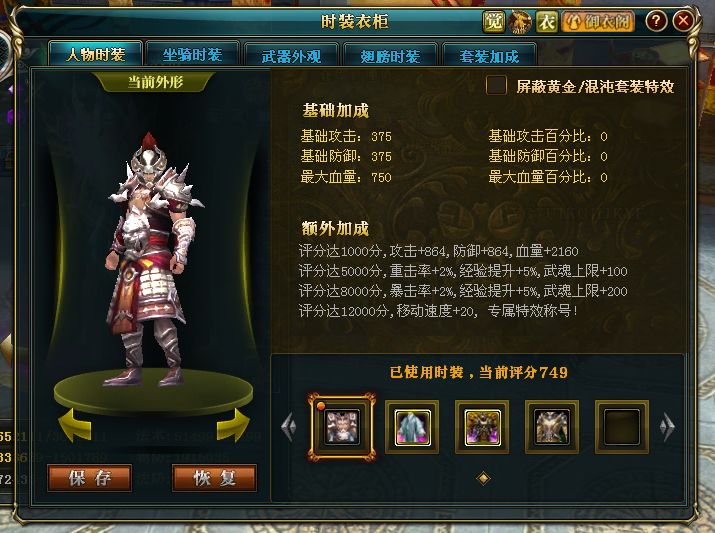
Task: Select the fourth golden armor costume
Action: pyautogui.click(x=552, y=427)
